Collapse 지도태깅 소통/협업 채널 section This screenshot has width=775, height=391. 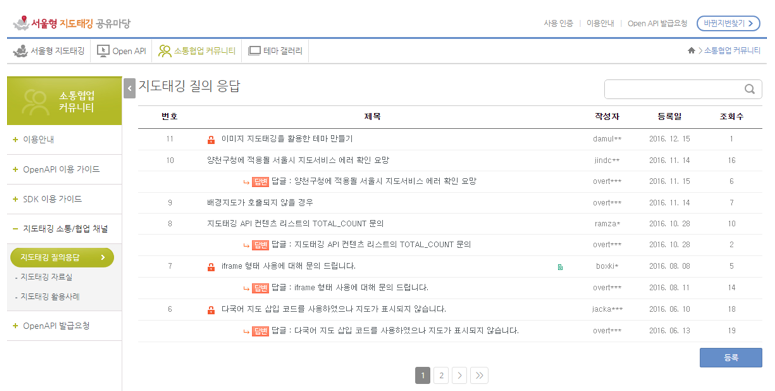60,228
